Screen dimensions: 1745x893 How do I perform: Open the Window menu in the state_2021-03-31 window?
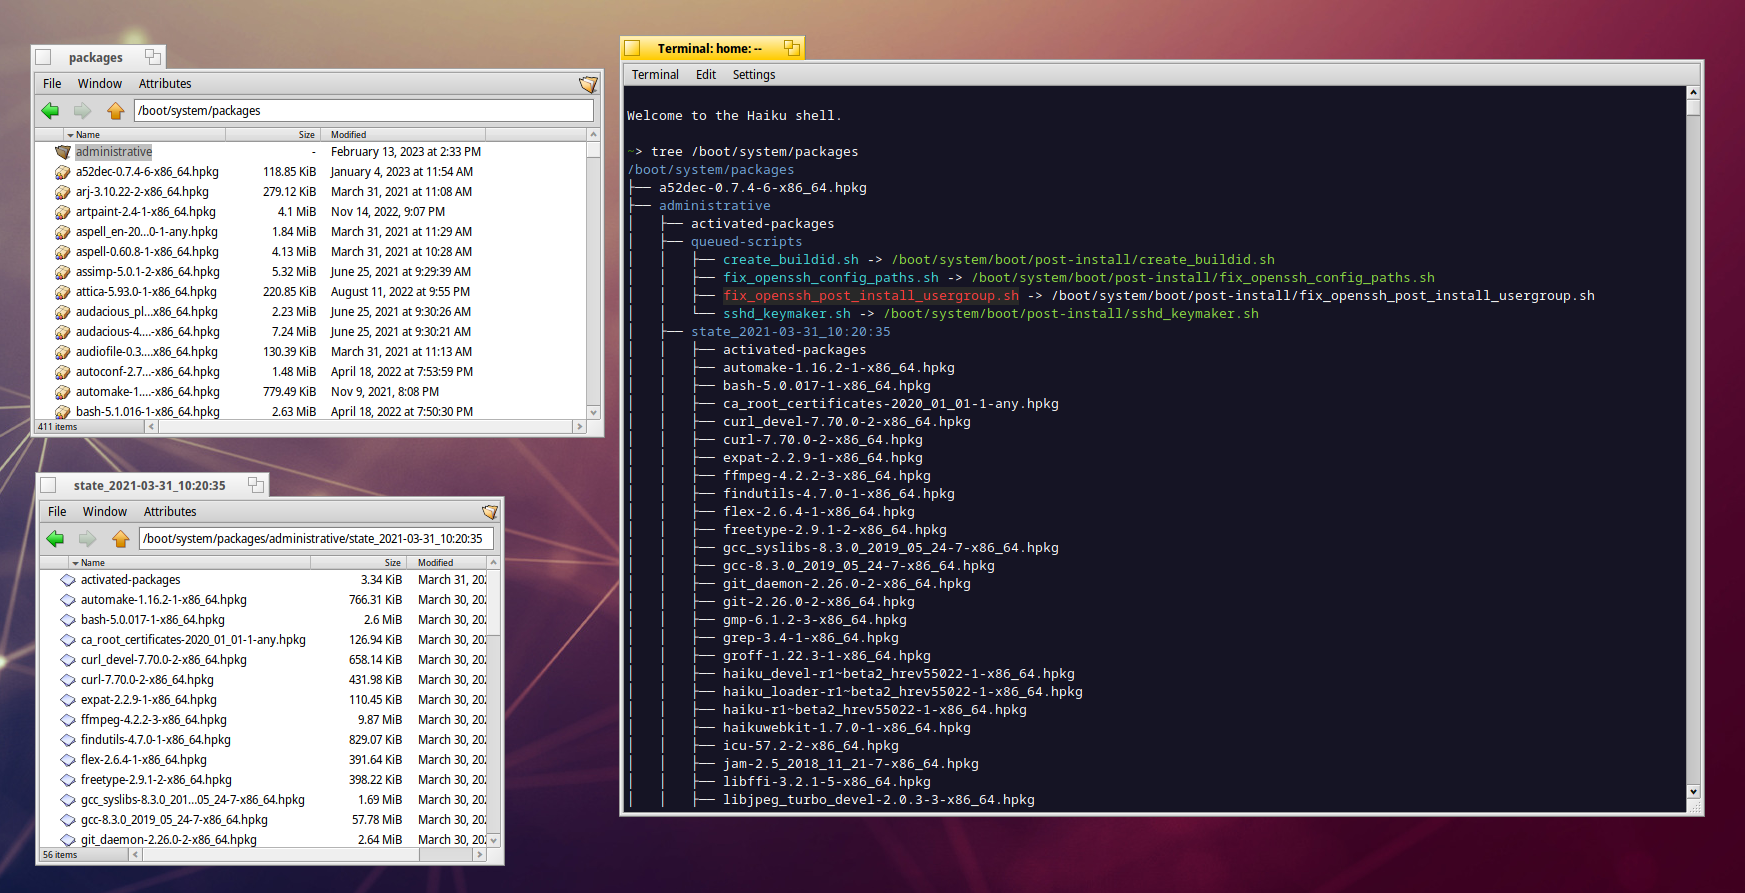tap(105, 512)
